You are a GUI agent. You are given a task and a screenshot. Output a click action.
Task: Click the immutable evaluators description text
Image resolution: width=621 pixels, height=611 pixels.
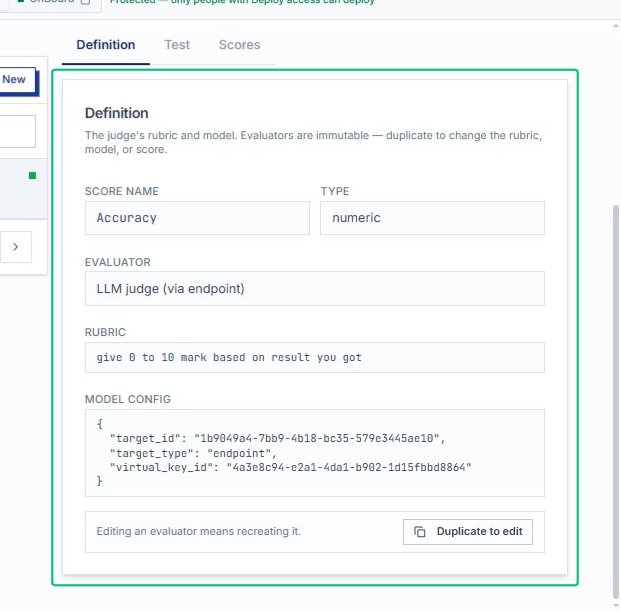coord(313,143)
